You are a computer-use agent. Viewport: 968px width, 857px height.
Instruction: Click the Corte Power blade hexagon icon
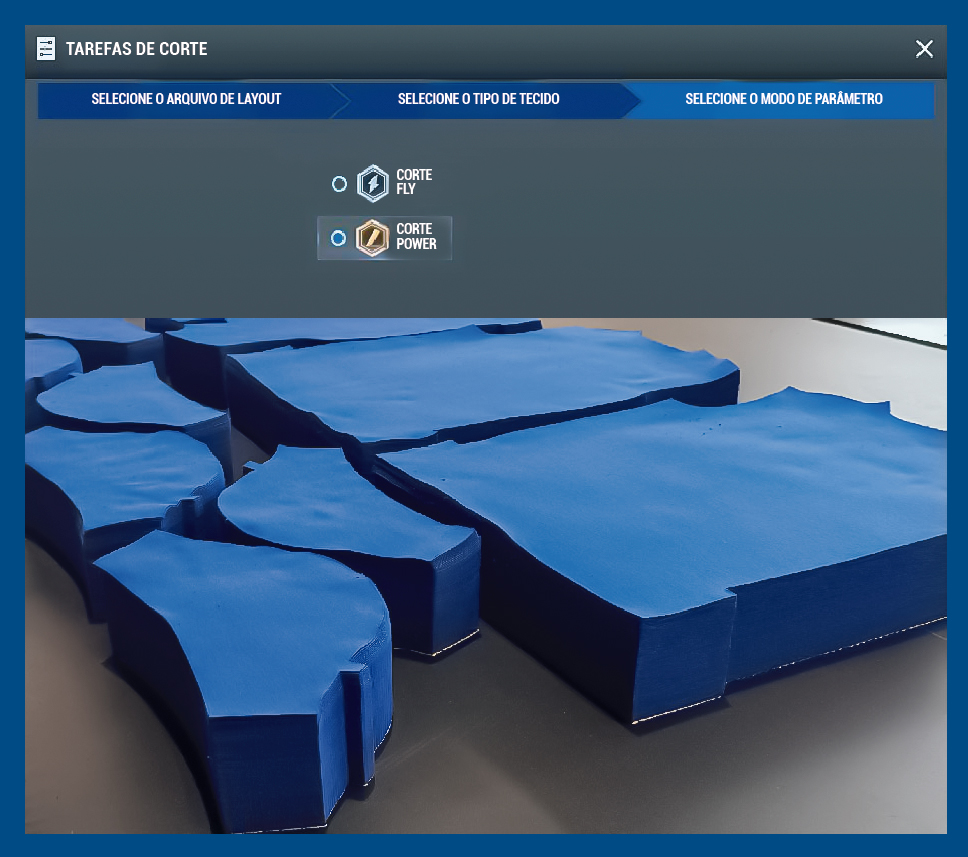(373, 238)
